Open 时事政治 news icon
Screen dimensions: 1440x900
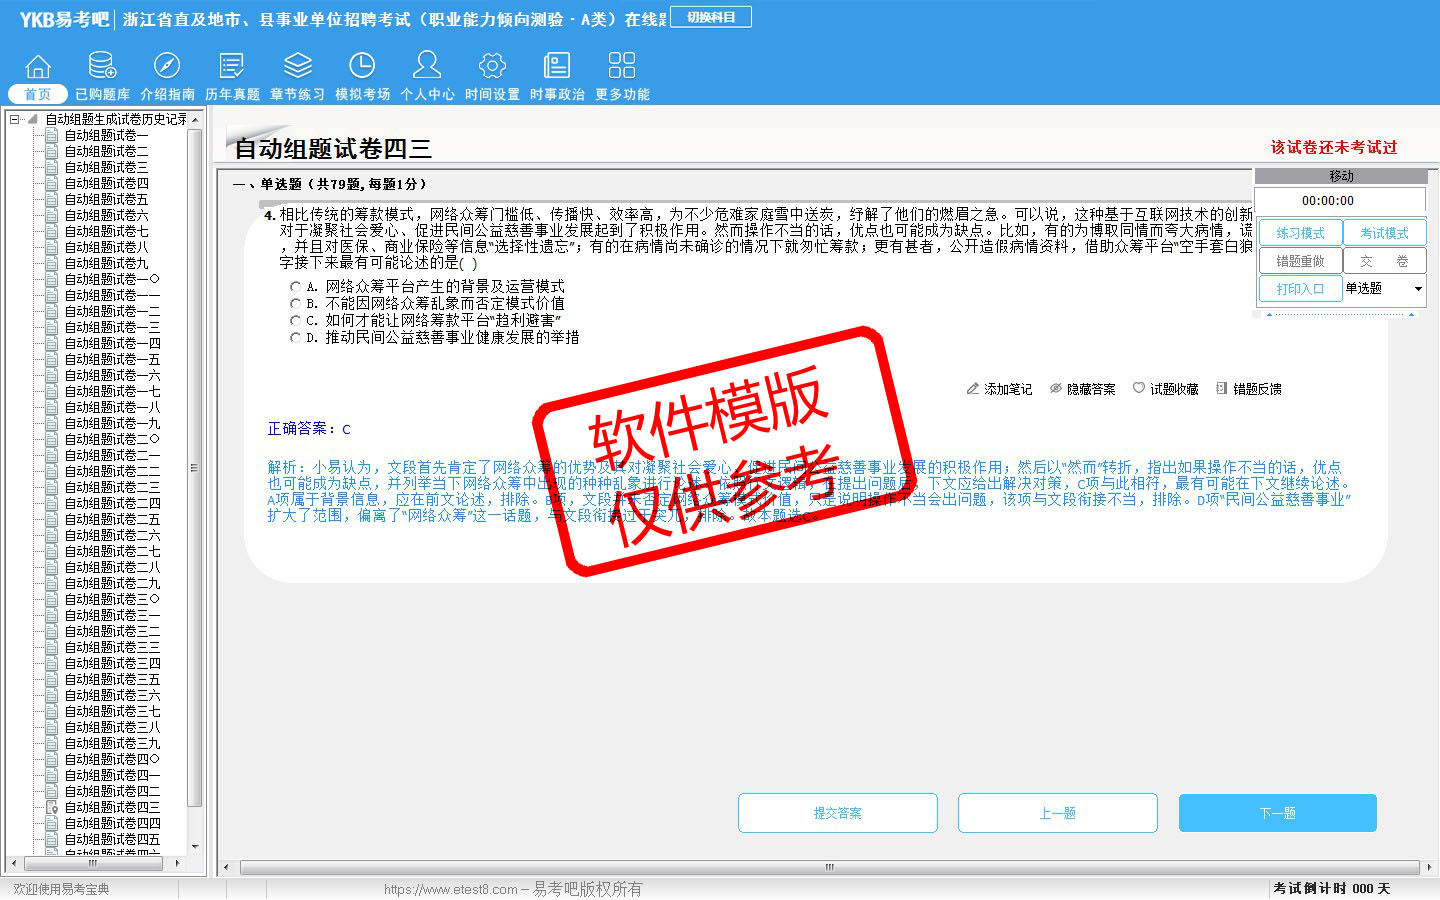pos(557,67)
